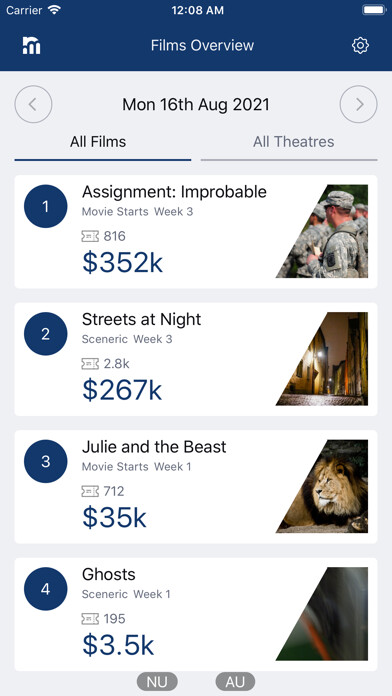Open the settings gear icon
The image size is (392, 696).
coord(360,45)
